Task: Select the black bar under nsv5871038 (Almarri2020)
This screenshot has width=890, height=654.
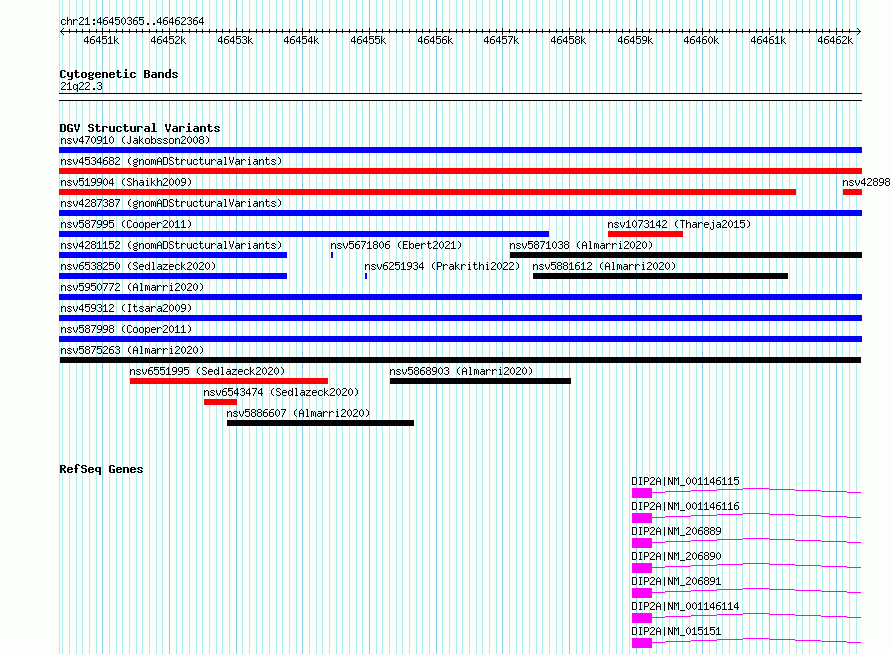Action: tap(686, 255)
